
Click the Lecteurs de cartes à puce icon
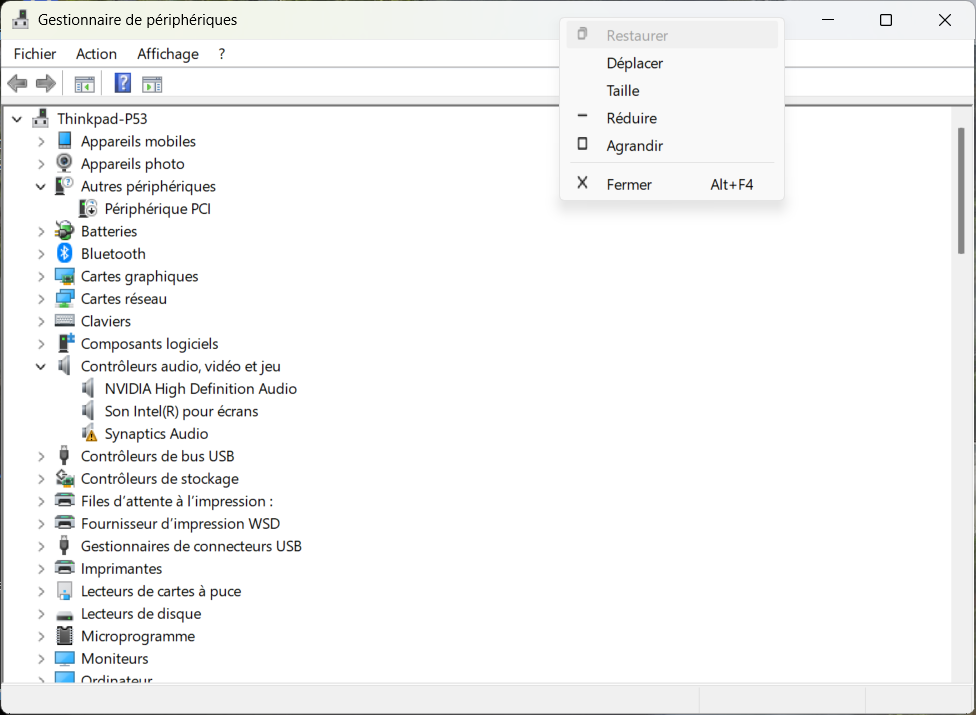[x=65, y=591]
